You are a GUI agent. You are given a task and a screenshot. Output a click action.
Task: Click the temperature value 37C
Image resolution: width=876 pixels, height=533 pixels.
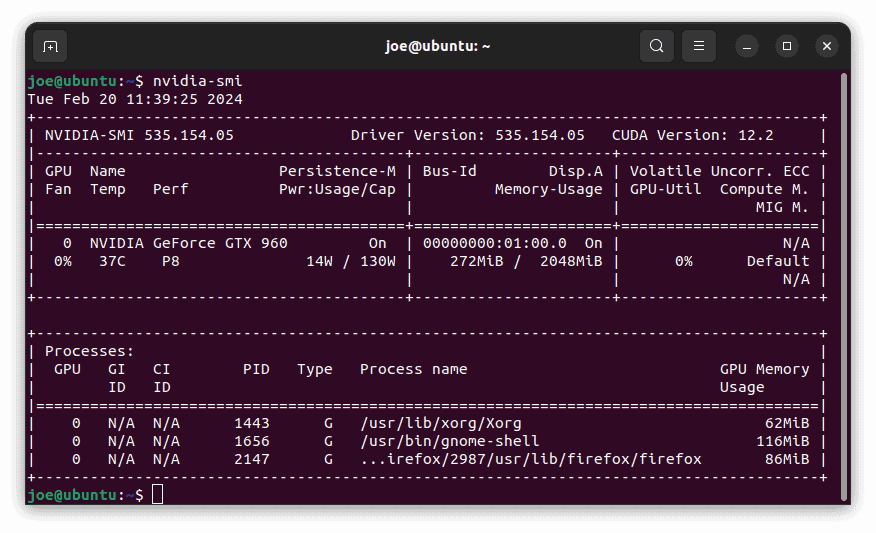[x=112, y=261]
